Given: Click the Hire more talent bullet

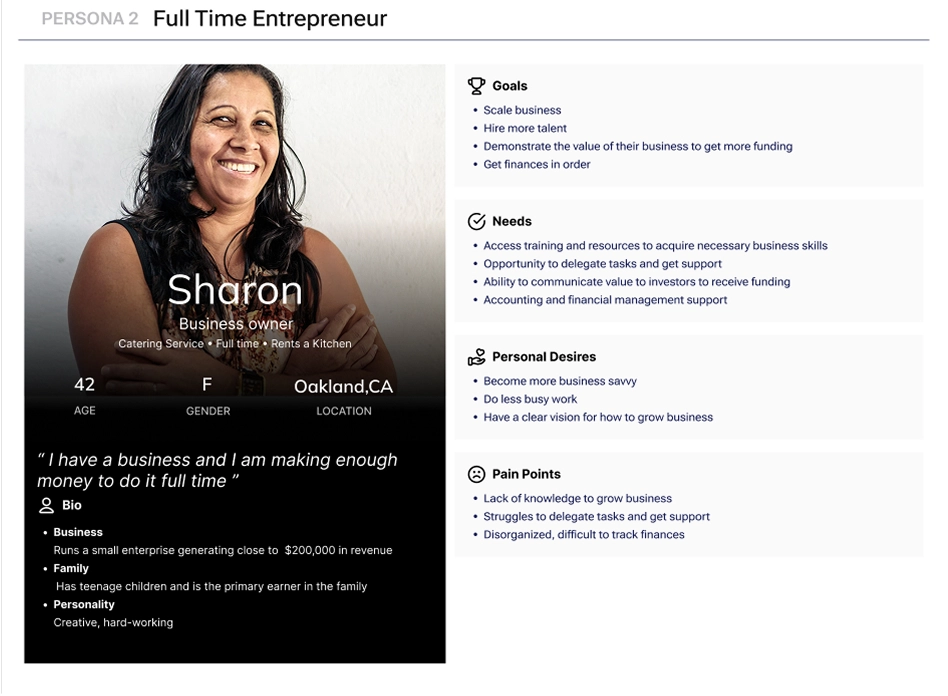Looking at the screenshot, I should 525,128.
